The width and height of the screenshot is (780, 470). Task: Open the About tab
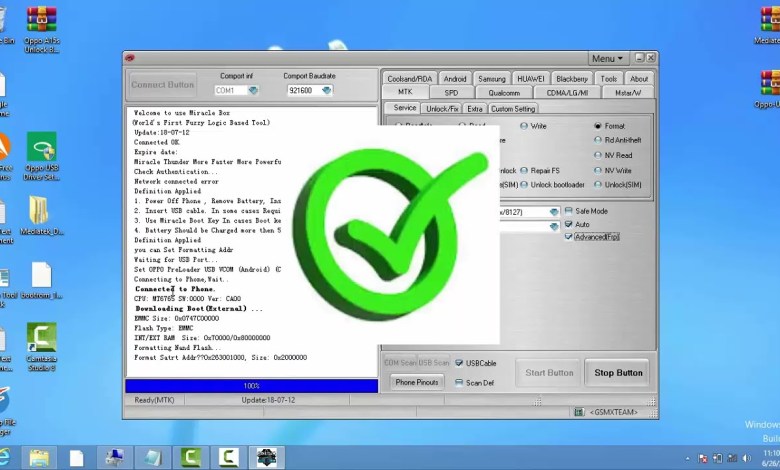coord(639,79)
